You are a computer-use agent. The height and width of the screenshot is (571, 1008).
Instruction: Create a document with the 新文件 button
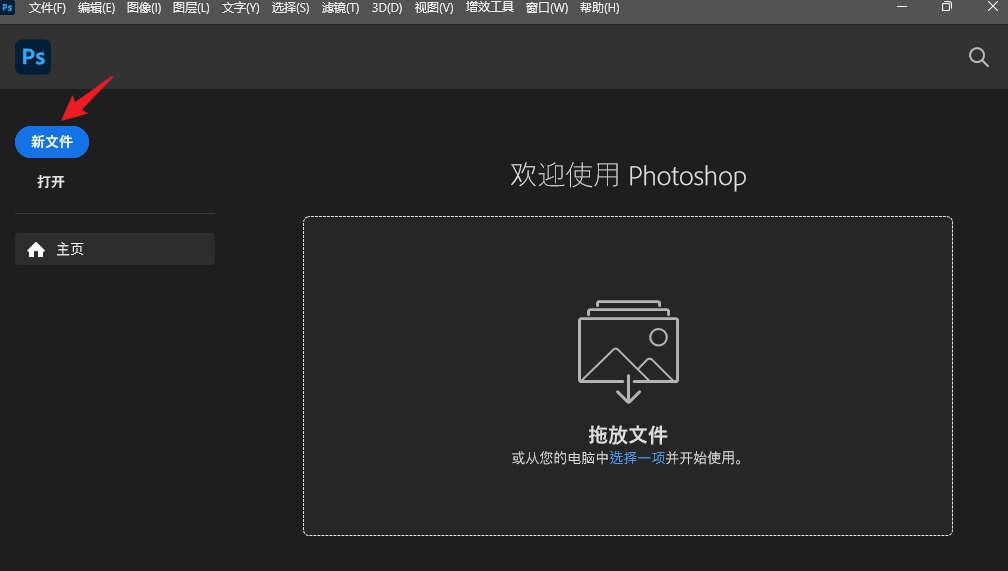coord(52,142)
